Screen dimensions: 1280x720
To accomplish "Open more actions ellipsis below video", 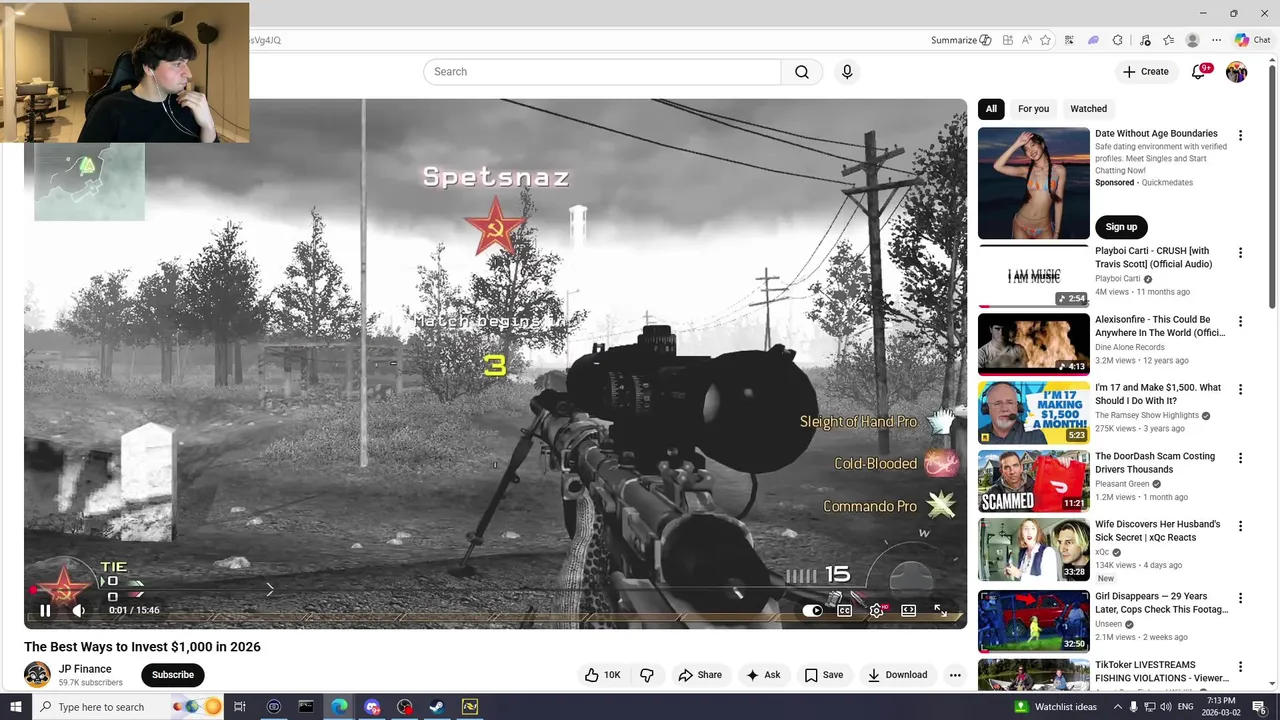I will tap(955, 675).
